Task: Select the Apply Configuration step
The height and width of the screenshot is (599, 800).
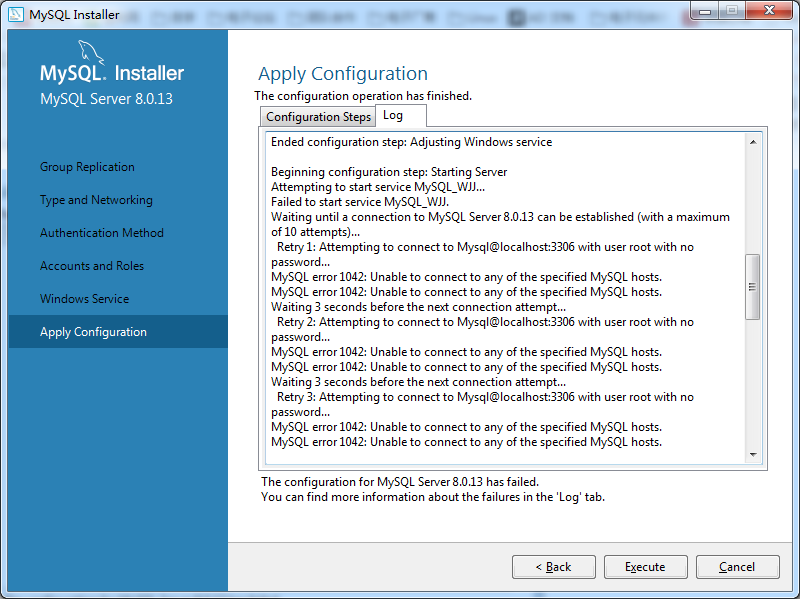Action: click(x=118, y=332)
